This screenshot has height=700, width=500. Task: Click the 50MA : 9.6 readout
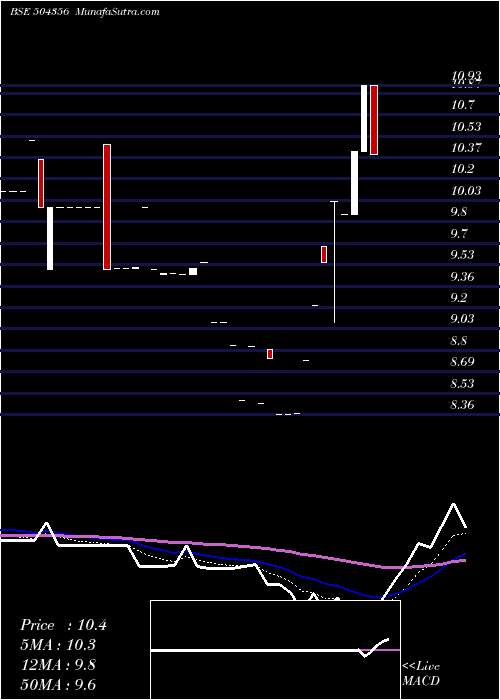58,684
